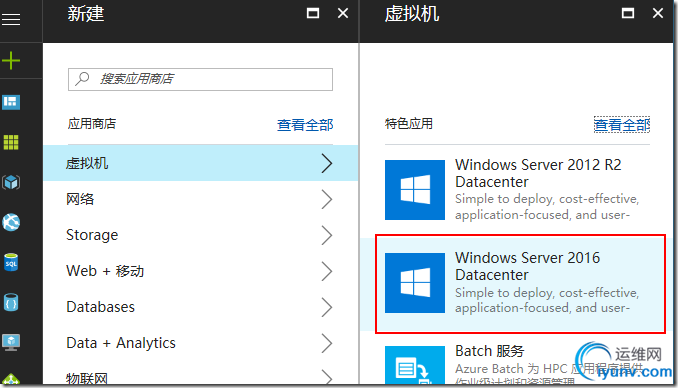Click 查看全部 link beside 特色应用
The image size is (678, 388).
click(622, 125)
